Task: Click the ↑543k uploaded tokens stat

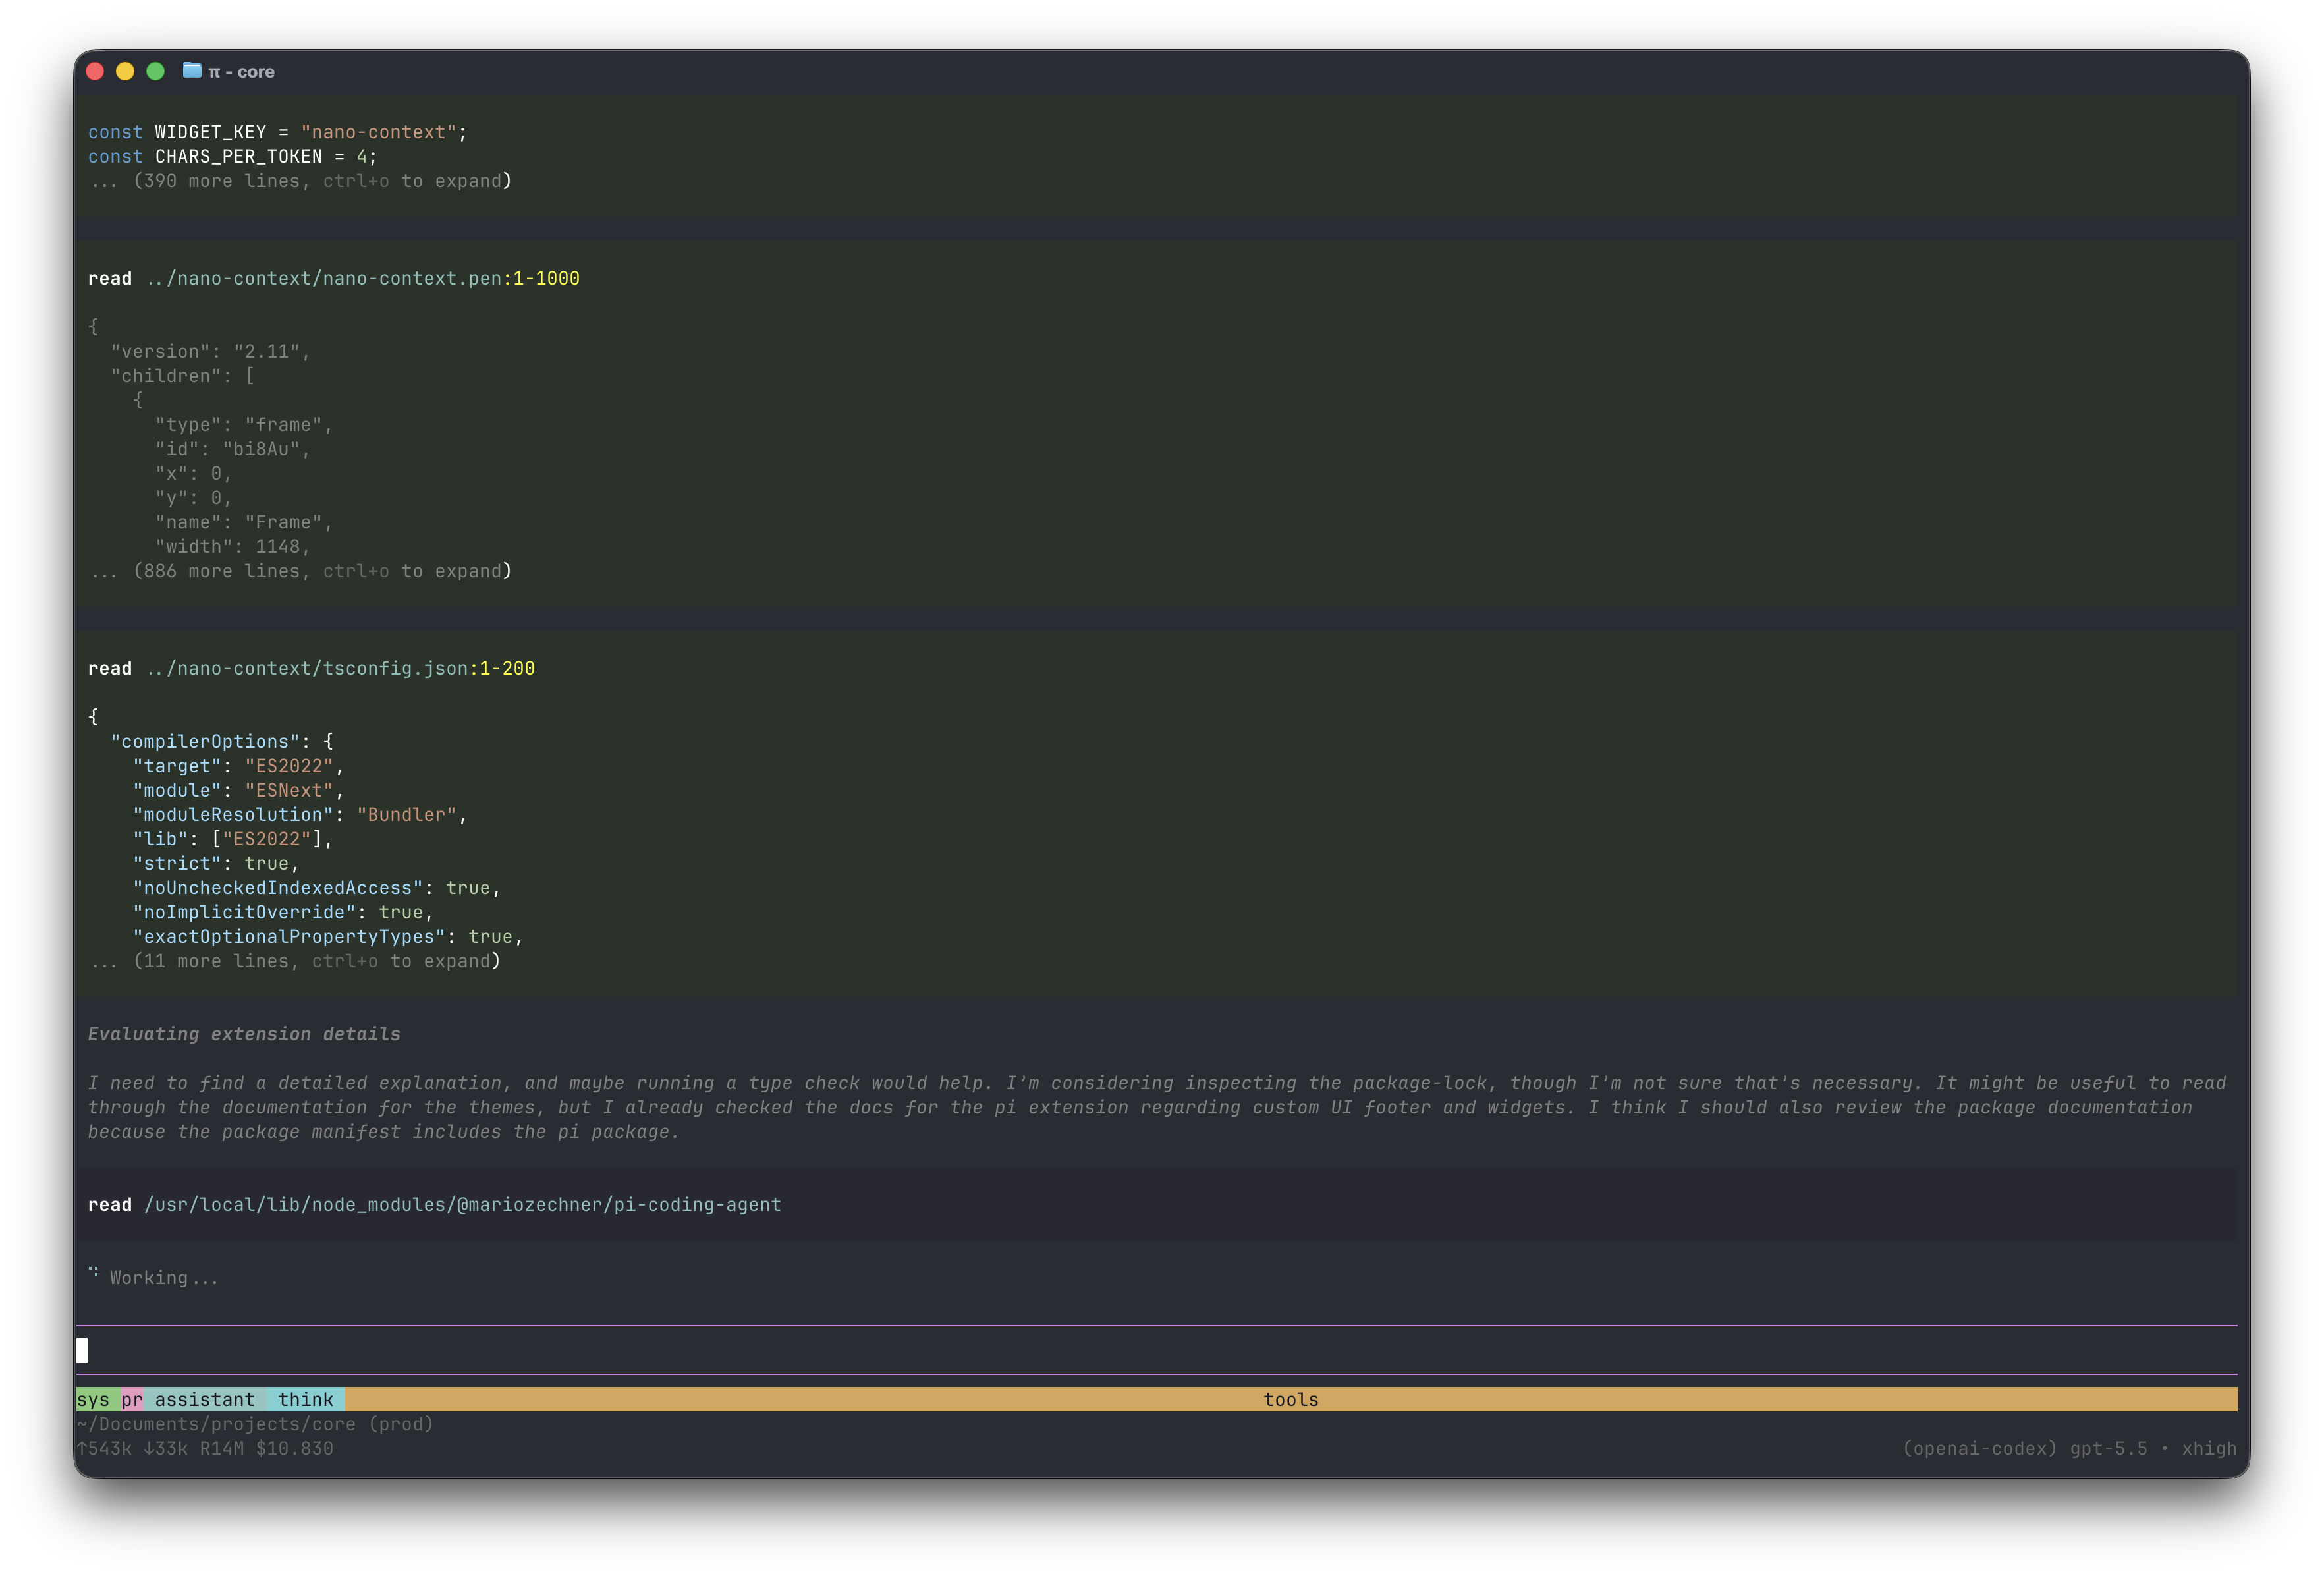Action: pos(104,1449)
